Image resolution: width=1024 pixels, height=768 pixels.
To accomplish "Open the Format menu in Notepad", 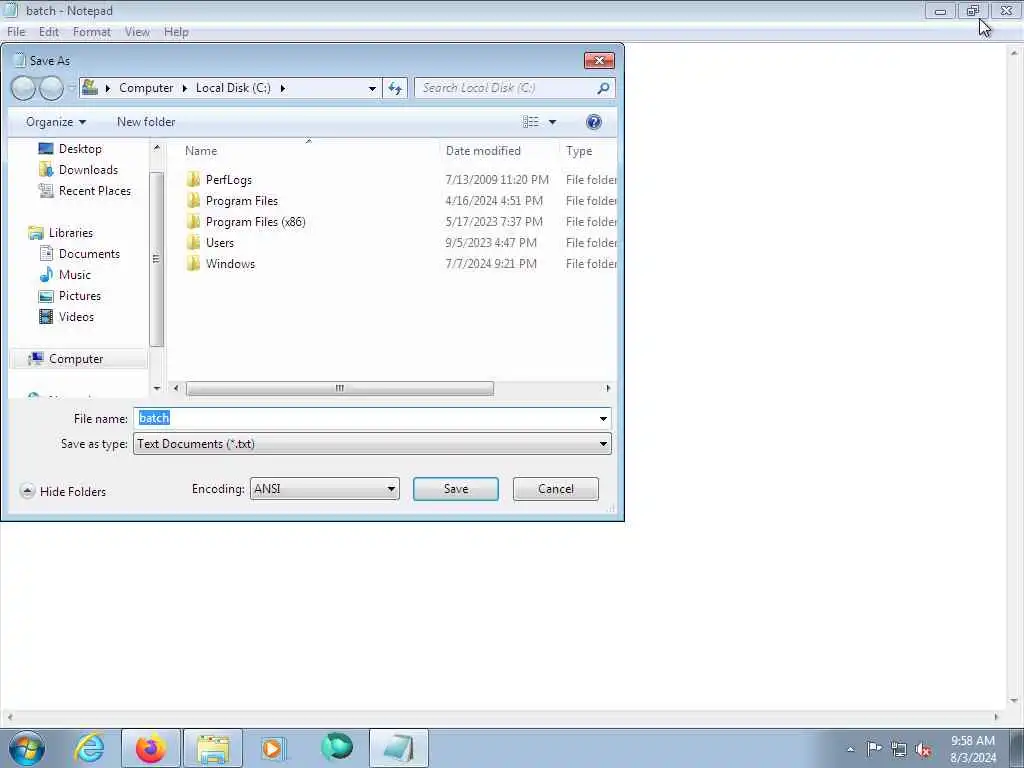I will click(91, 31).
